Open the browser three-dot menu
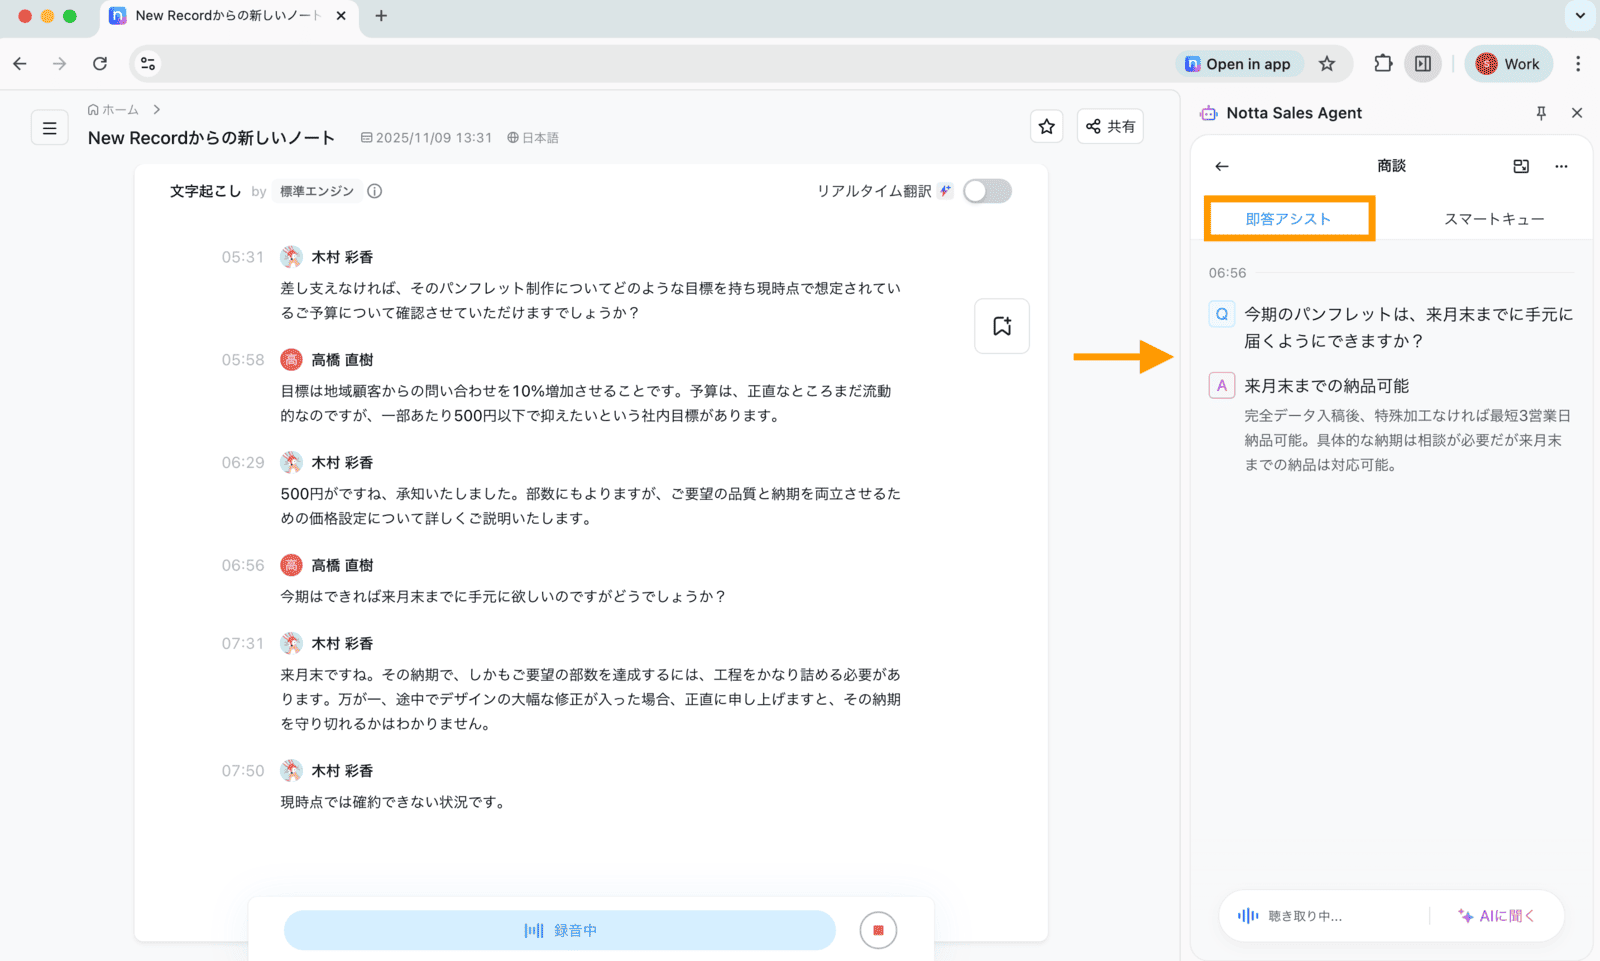 pyautogui.click(x=1578, y=64)
